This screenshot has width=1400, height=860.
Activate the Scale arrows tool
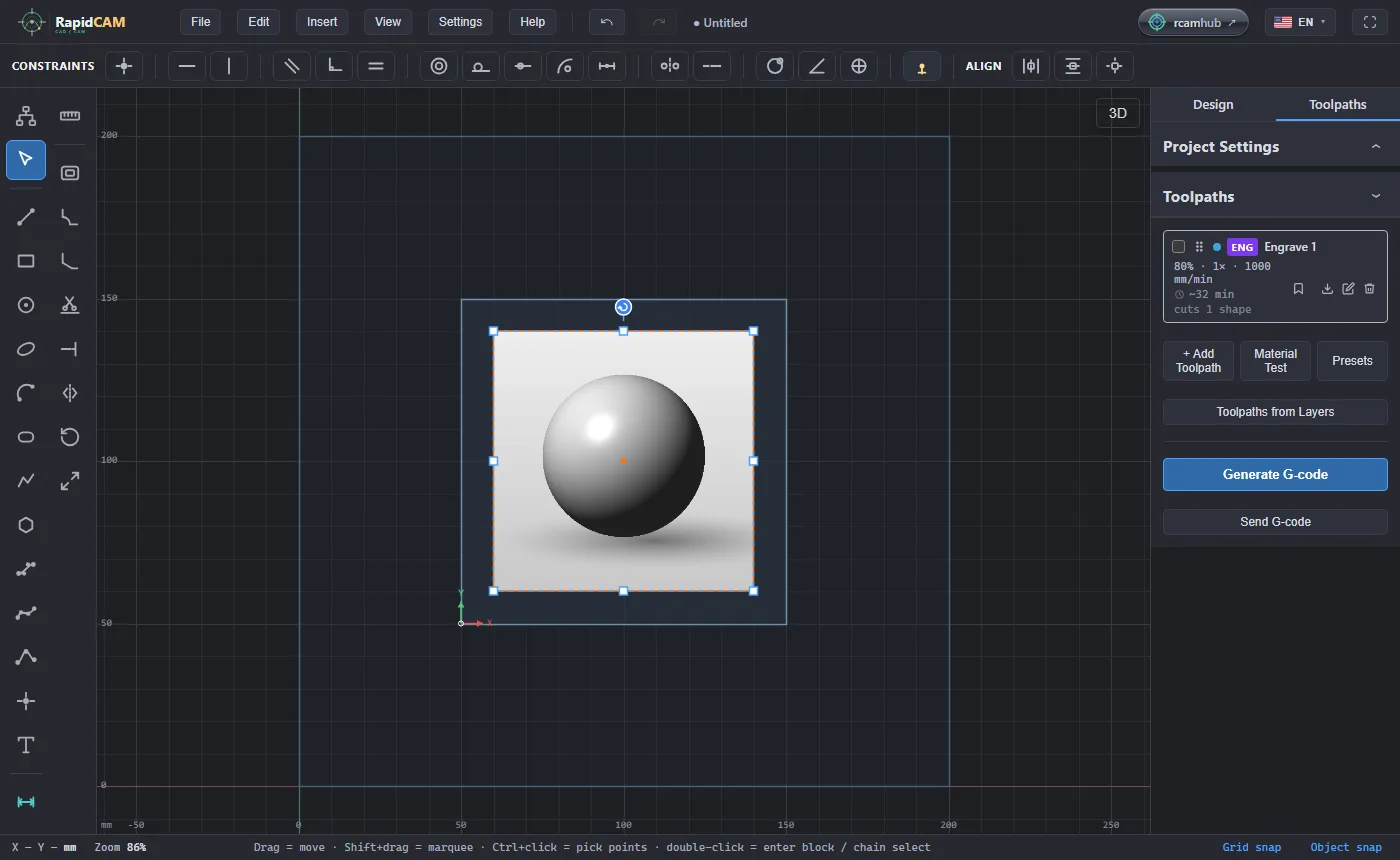click(x=70, y=481)
